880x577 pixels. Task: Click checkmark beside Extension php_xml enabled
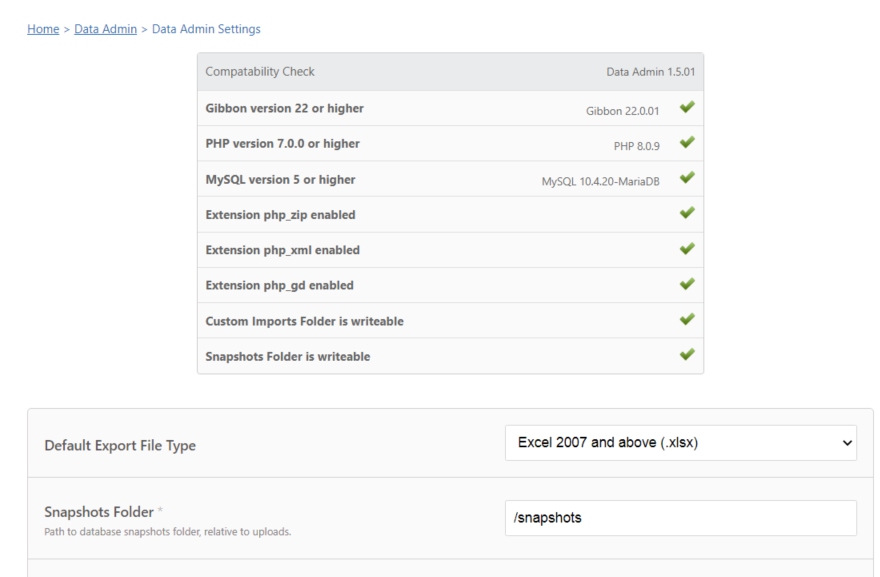687,248
